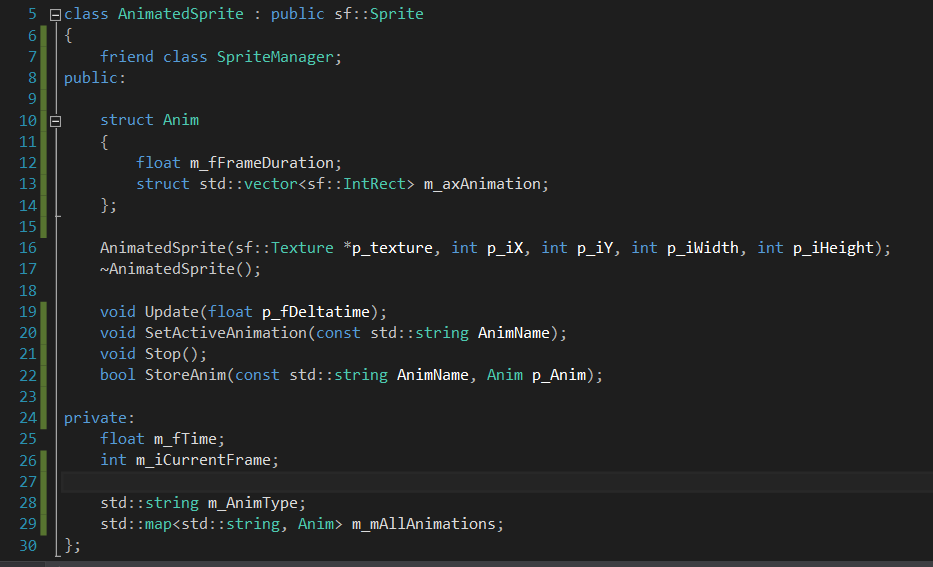The width and height of the screenshot is (933, 567).
Task: Collapse the struct Anim code block
Action: tap(55, 120)
